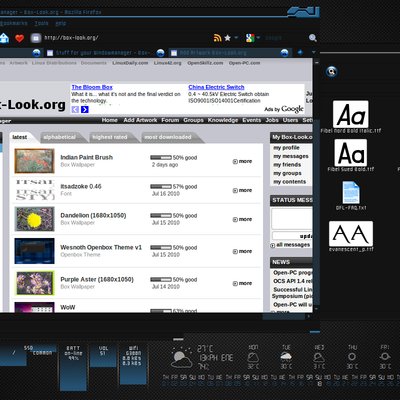Open the 'Itsadzoke 0.46' font entry

click(x=81, y=187)
